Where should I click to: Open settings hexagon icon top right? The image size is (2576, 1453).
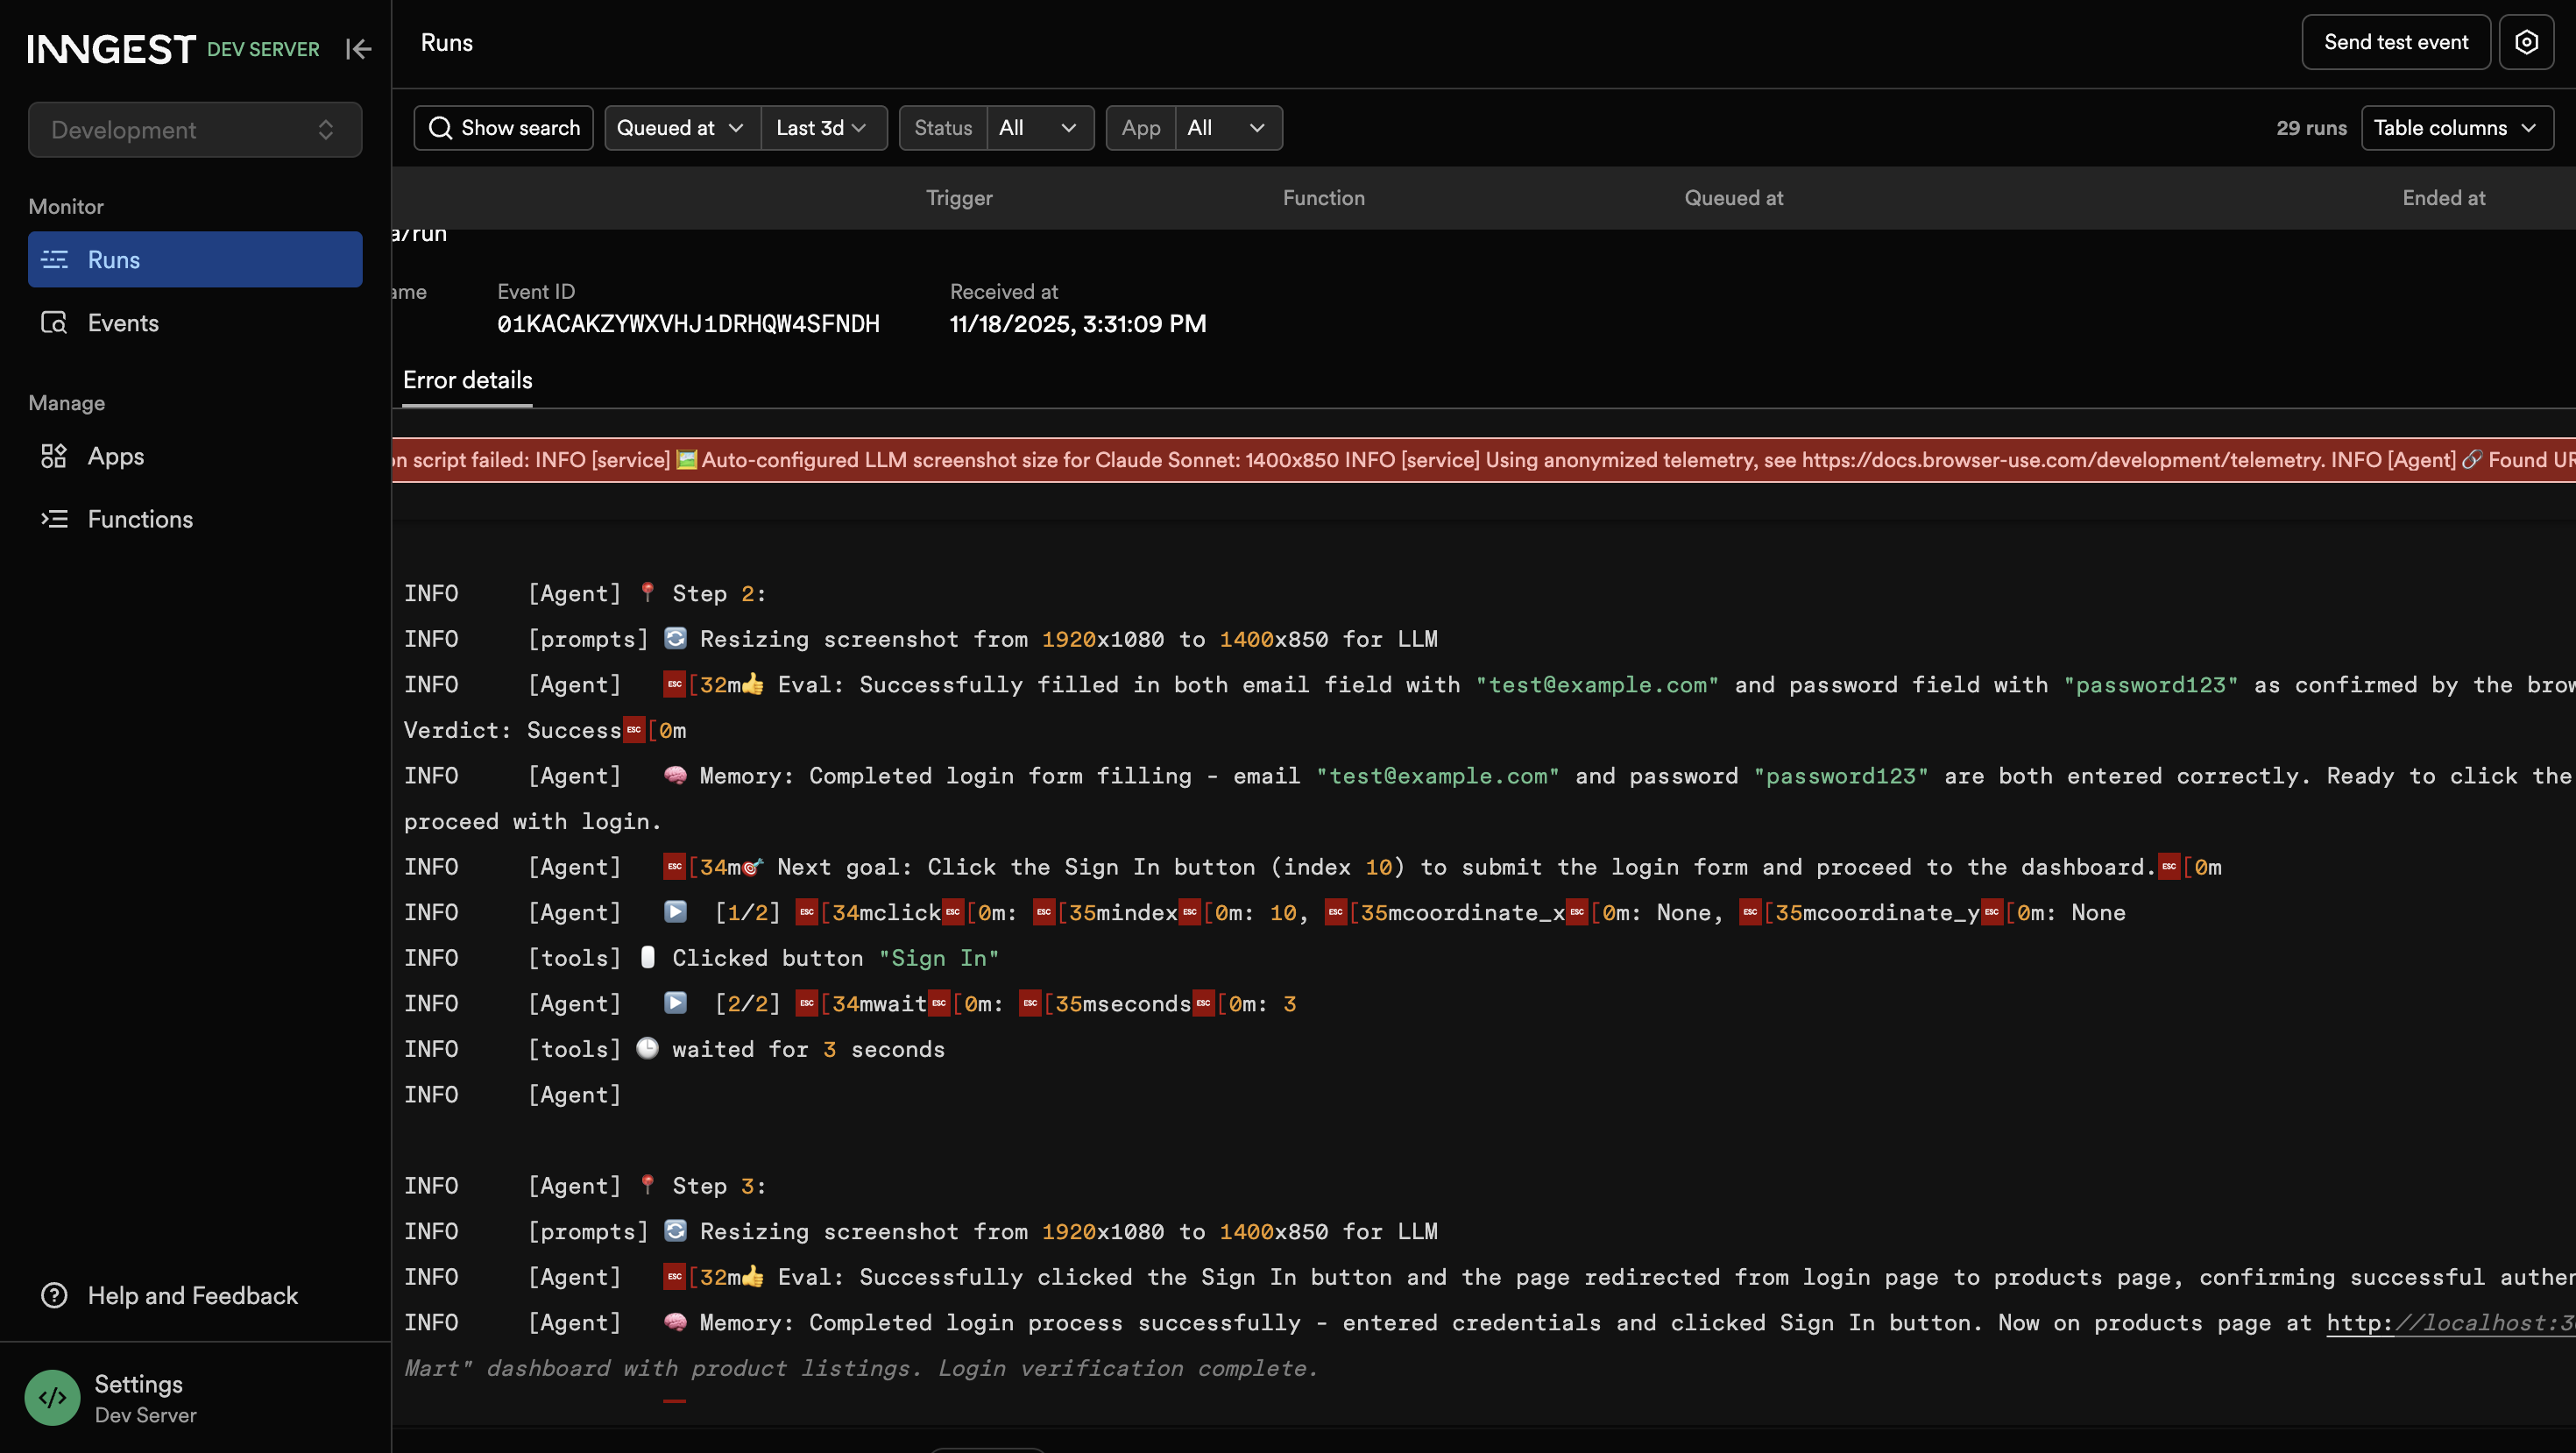pyautogui.click(x=2526, y=42)
